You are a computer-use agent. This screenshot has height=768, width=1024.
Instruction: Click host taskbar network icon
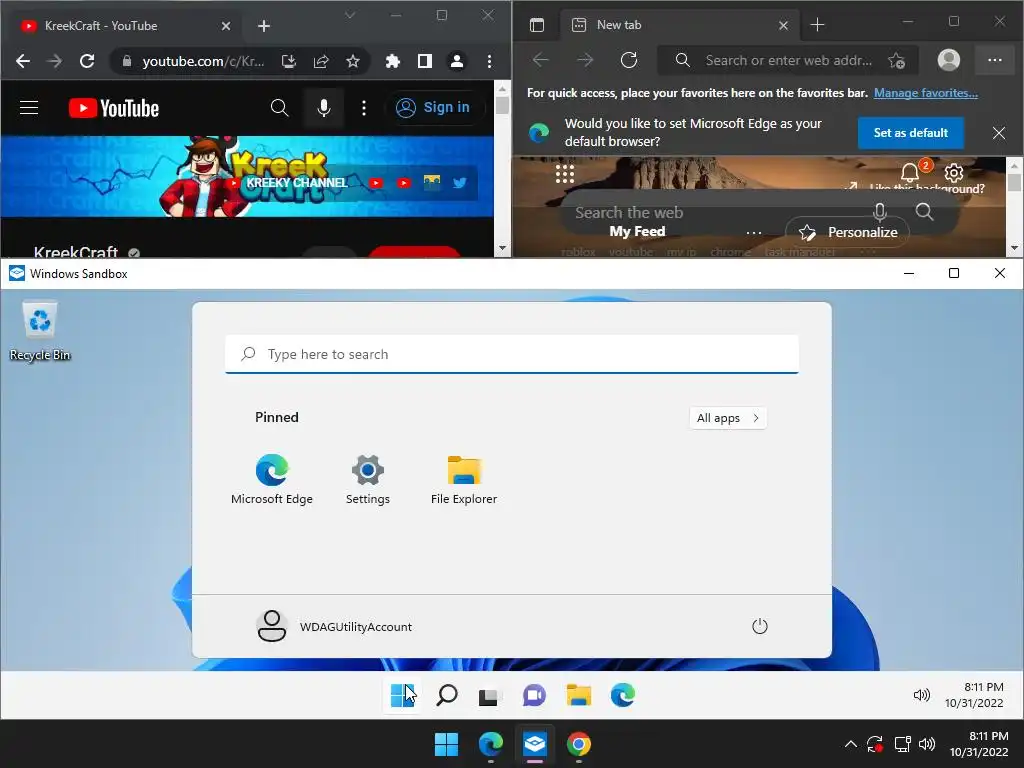902,744
